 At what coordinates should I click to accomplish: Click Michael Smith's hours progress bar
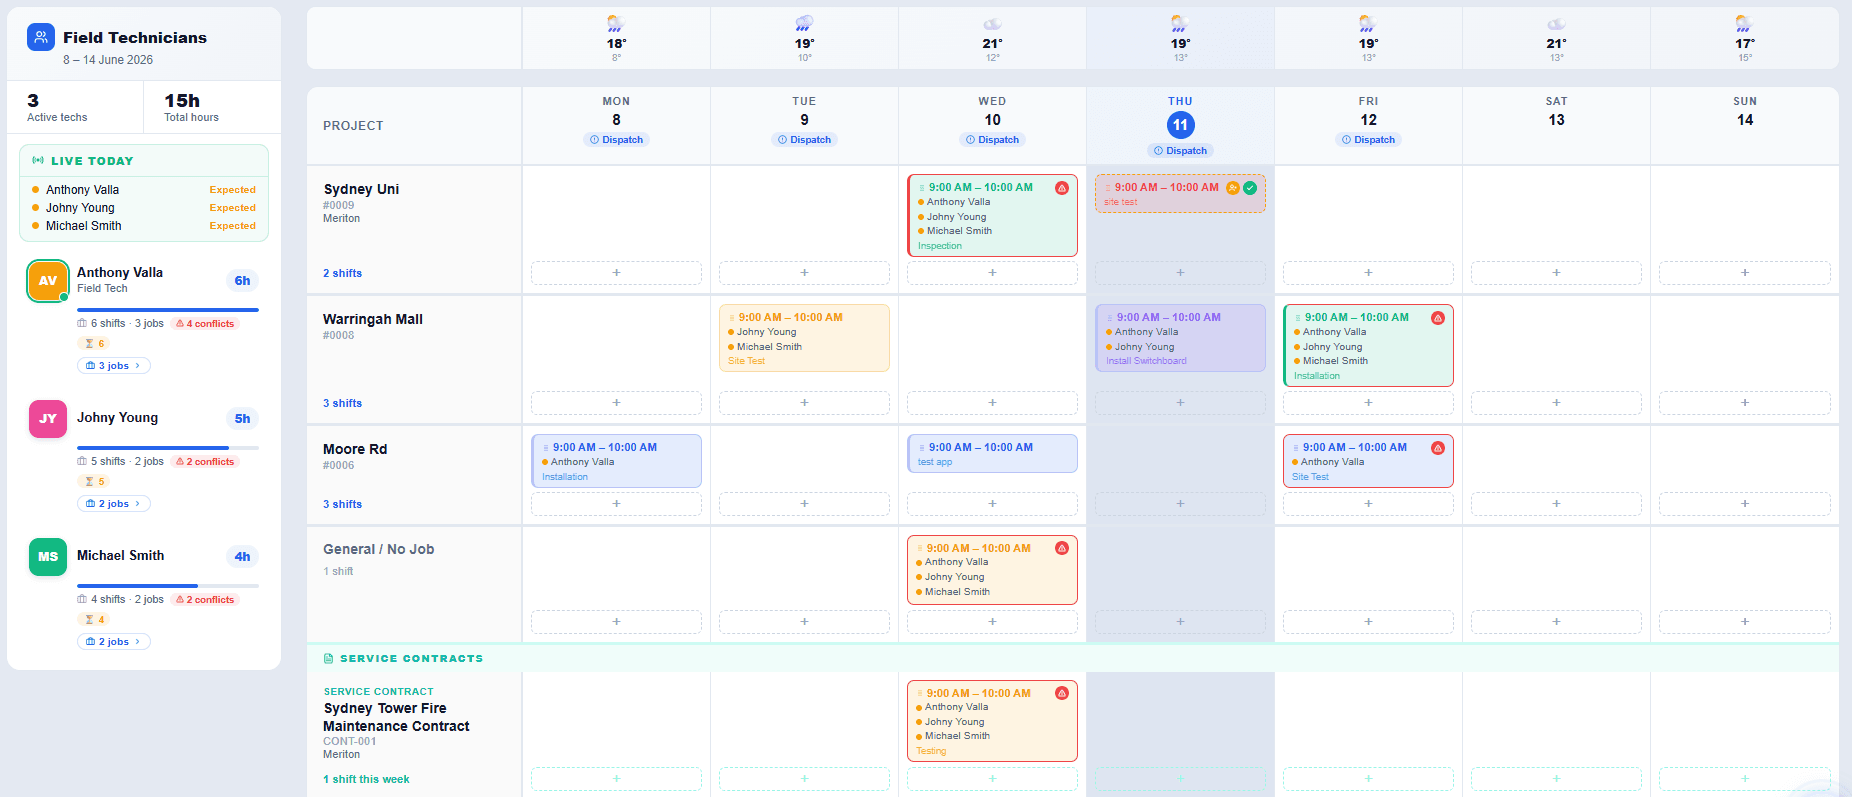168,586
